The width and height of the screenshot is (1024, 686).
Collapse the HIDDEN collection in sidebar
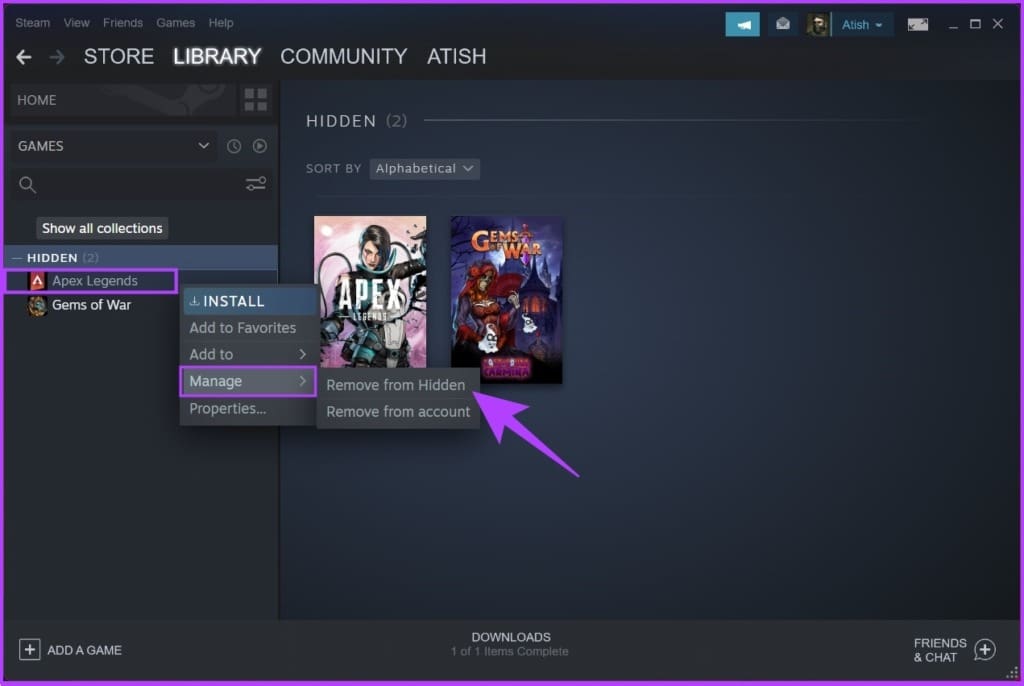pos(17,258)
